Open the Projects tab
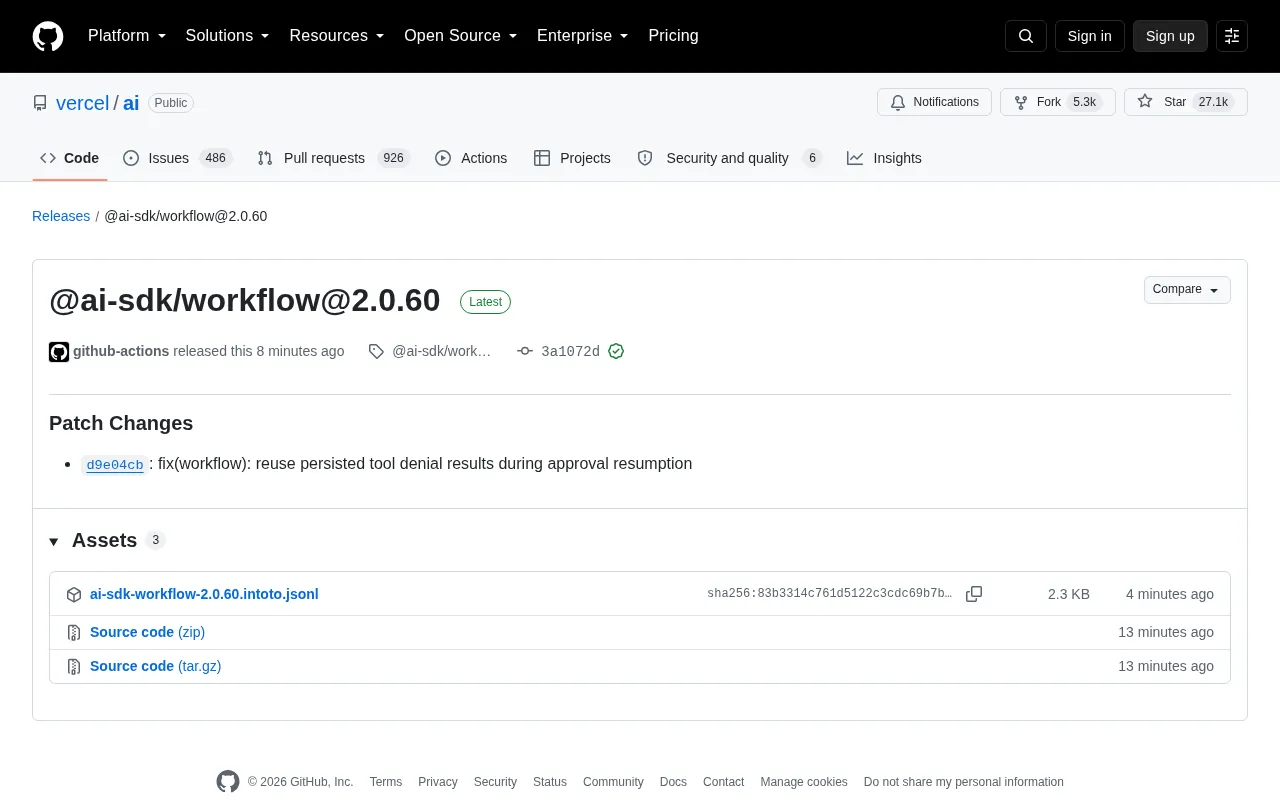The width and height of the screenshot is (1280, 800). click(572, 158)
